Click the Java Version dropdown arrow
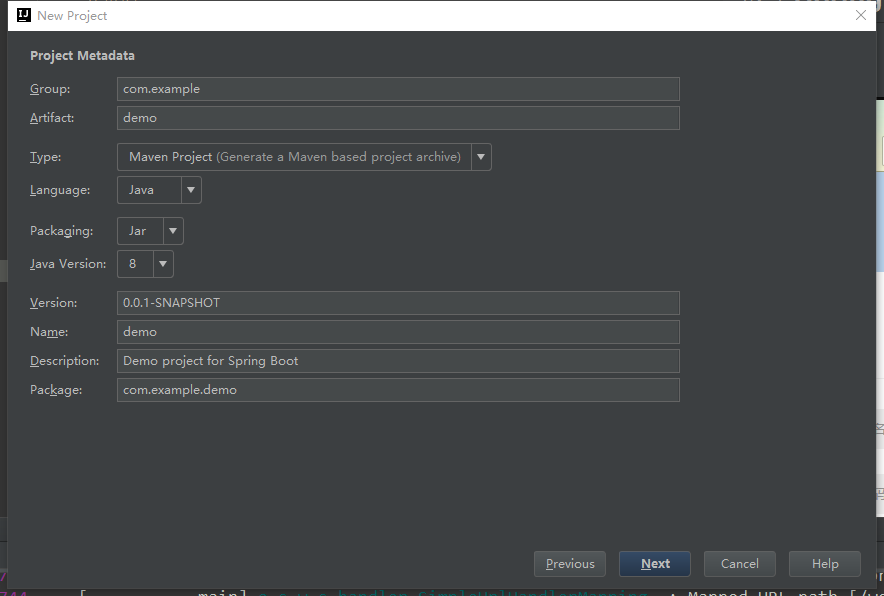The width and height of the screenshot is (884, 596). (163, 264)
